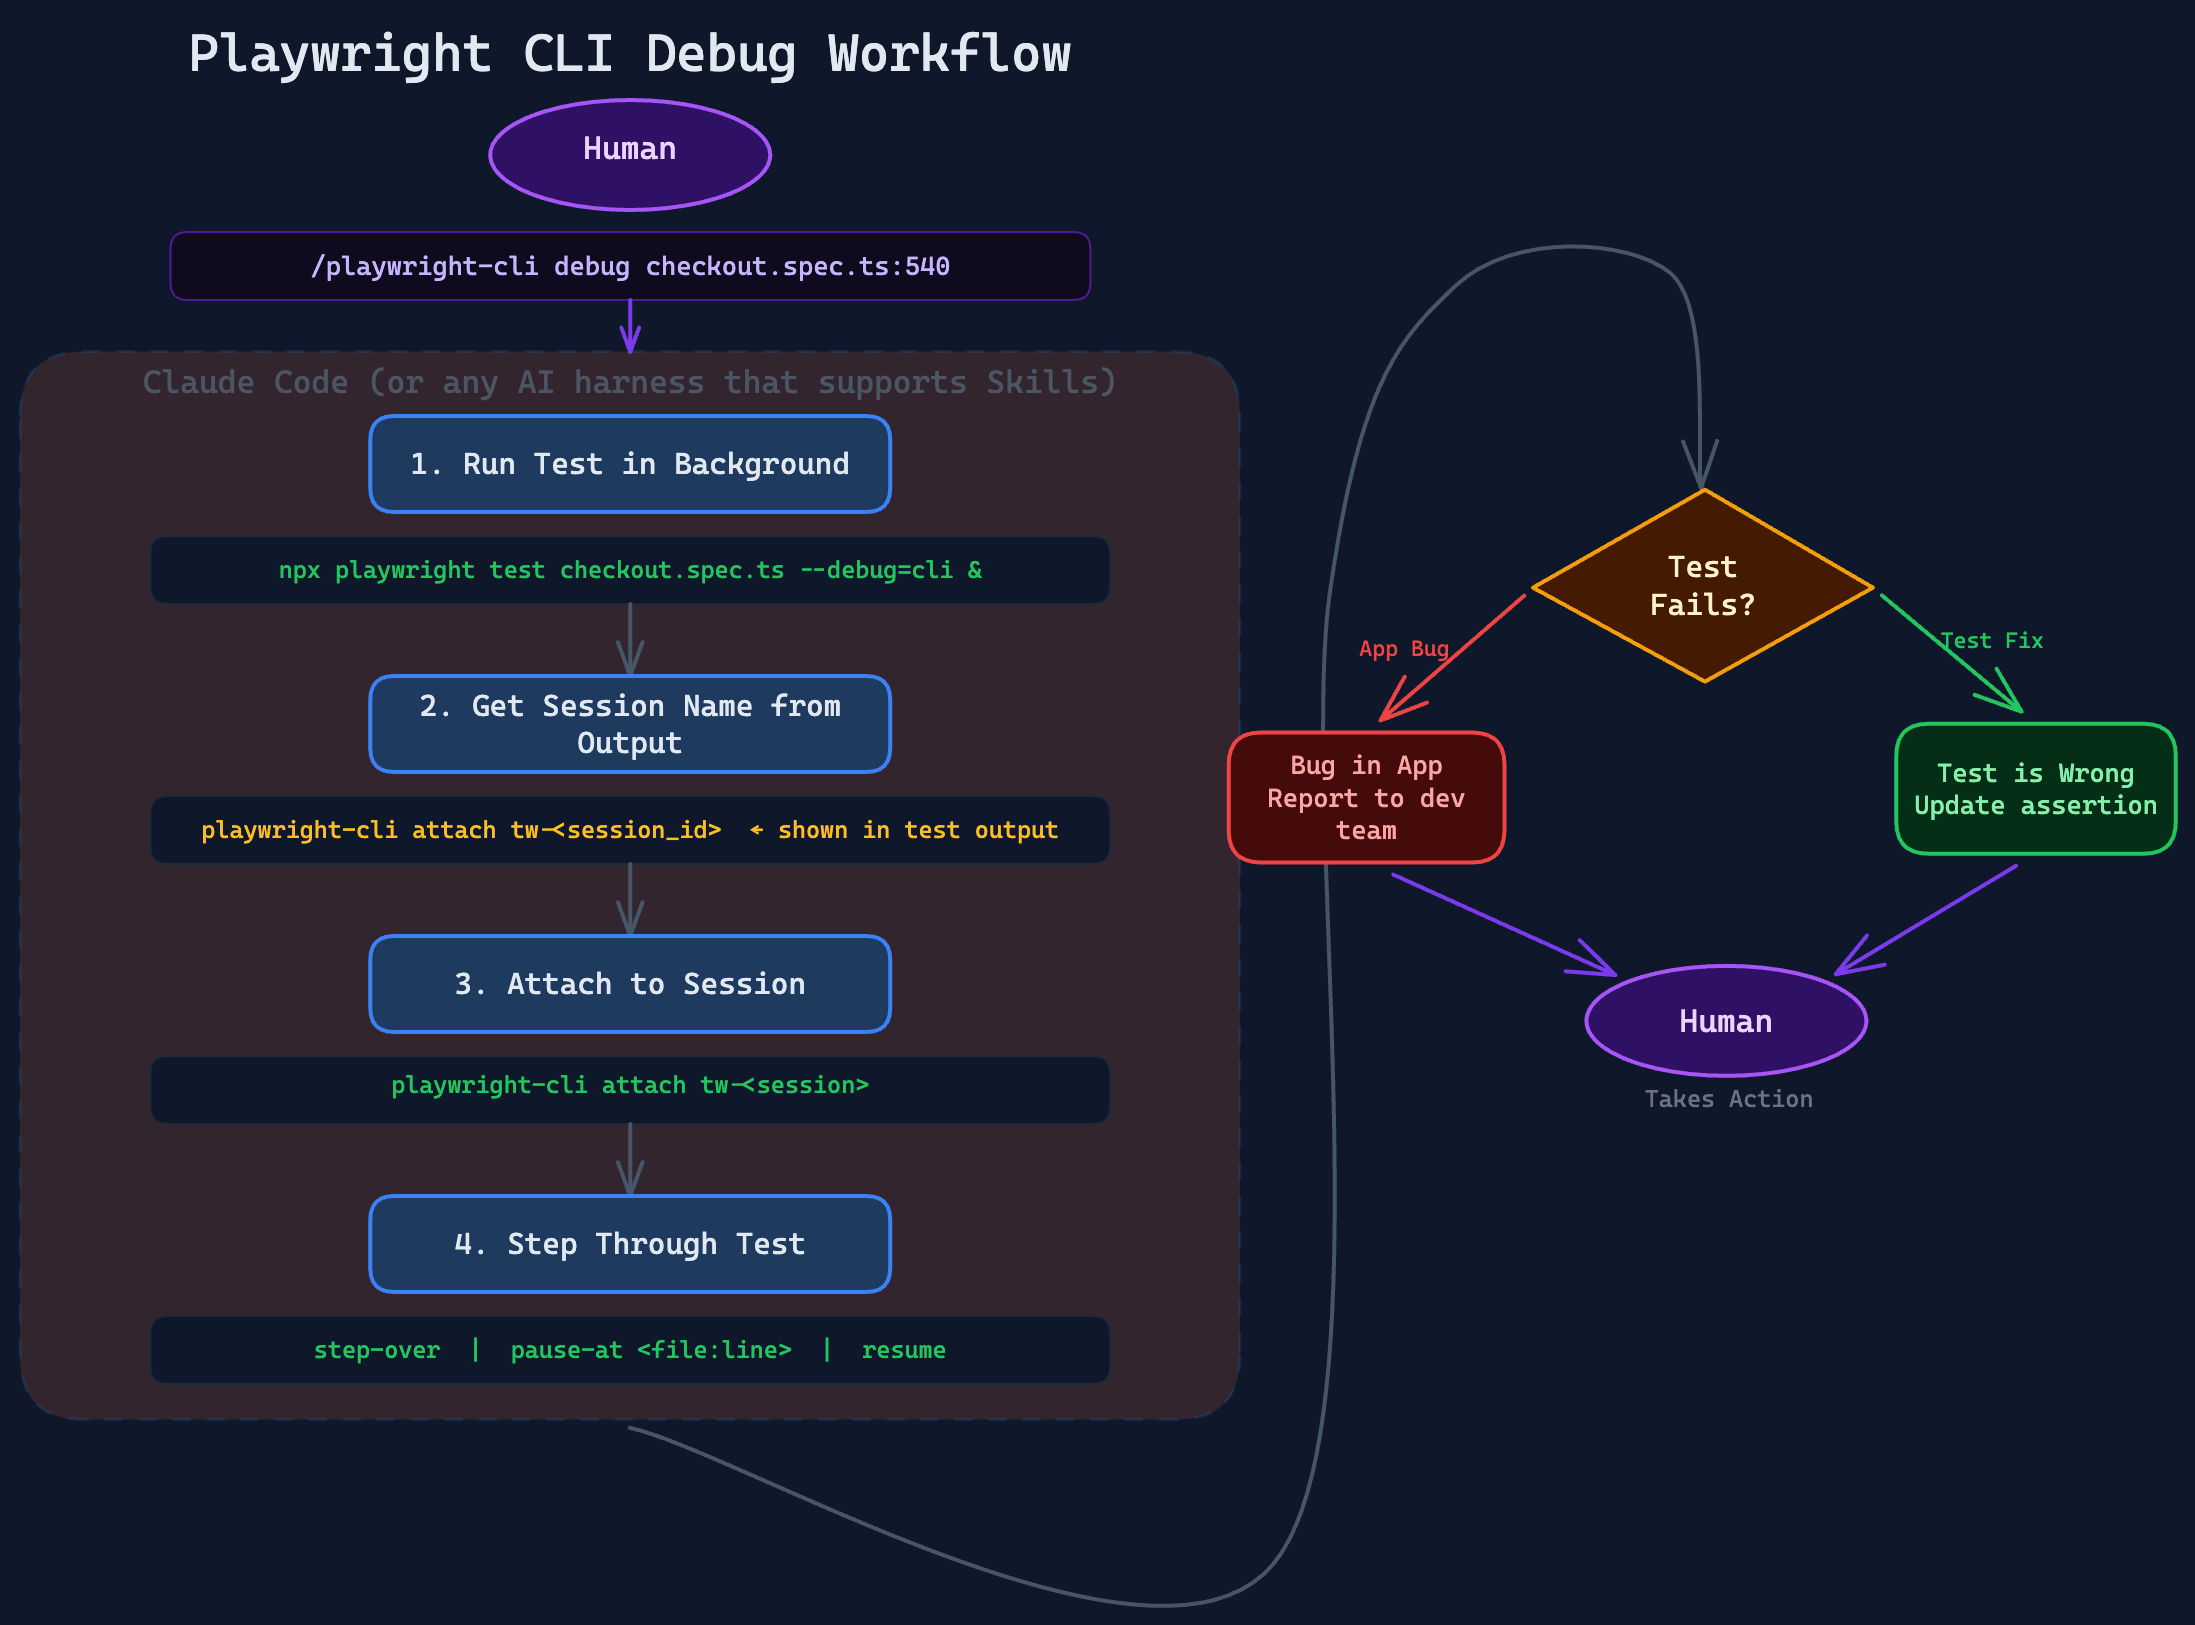The height and width of the screenshot is (1625, 2195).
Task: Select the '1. Run Test in Background' node
Action: pos(629,464)
